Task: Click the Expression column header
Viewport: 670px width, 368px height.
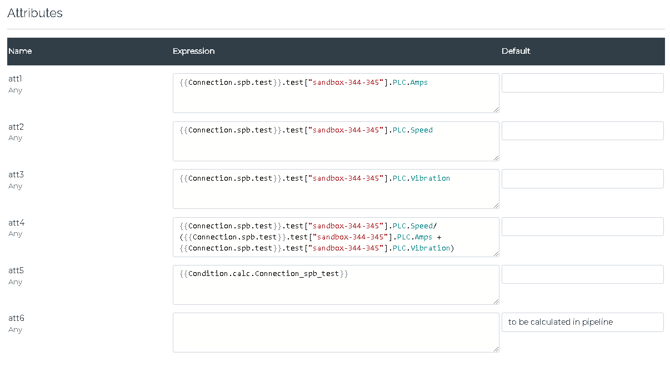Action: coord(194,51)
